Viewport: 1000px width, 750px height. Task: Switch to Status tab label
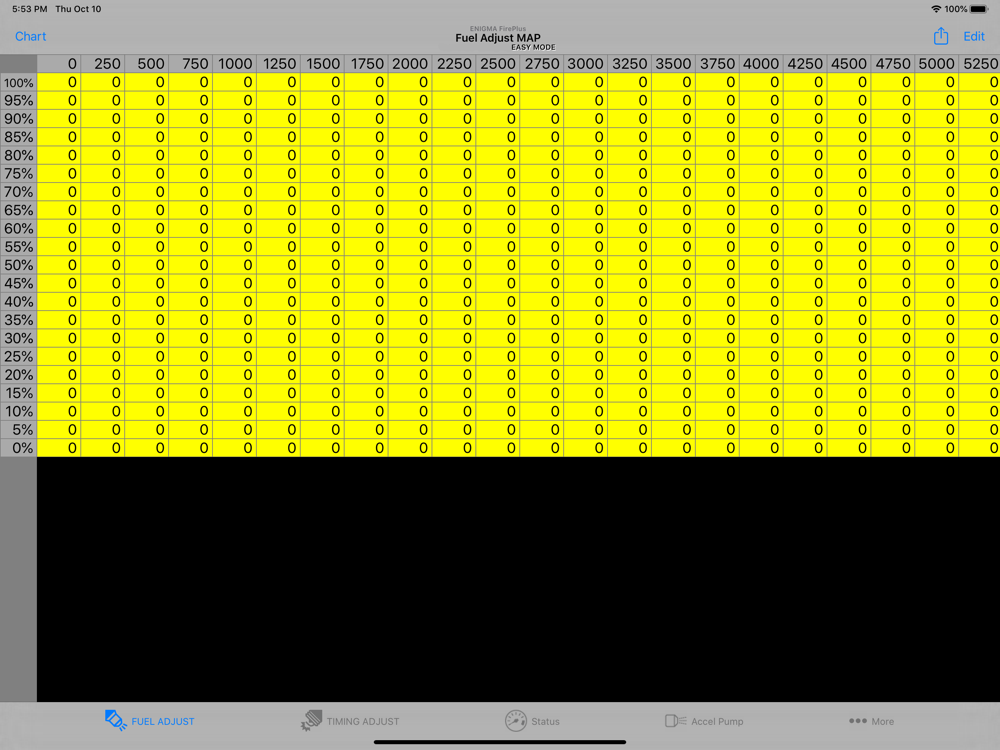(x=545, y=721)
